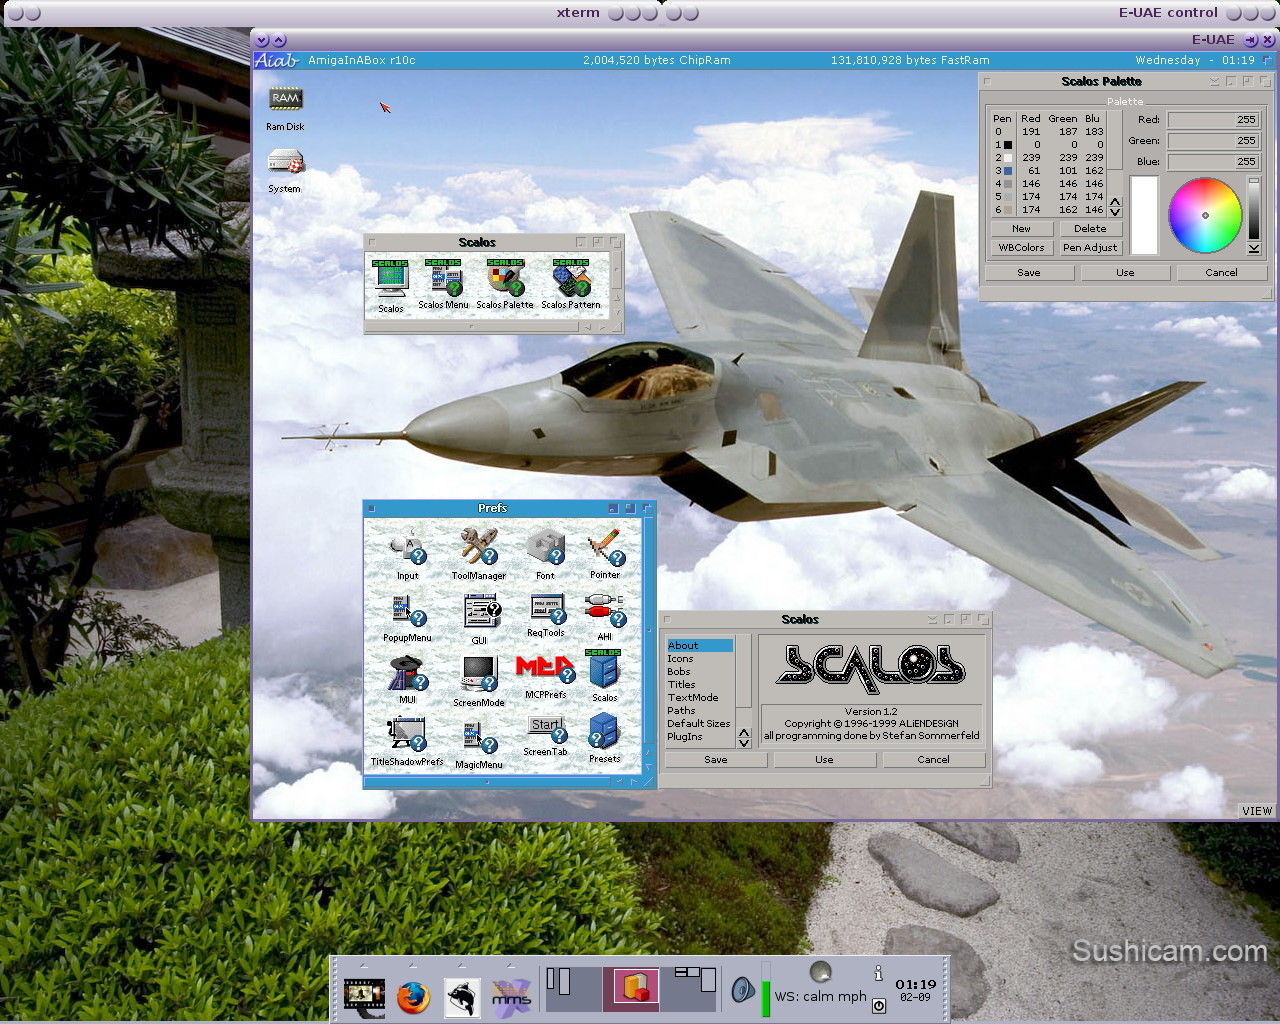Click Use in Scalos prefs window
Viewport: 1280px width, 1024px height.
[824, 760]
